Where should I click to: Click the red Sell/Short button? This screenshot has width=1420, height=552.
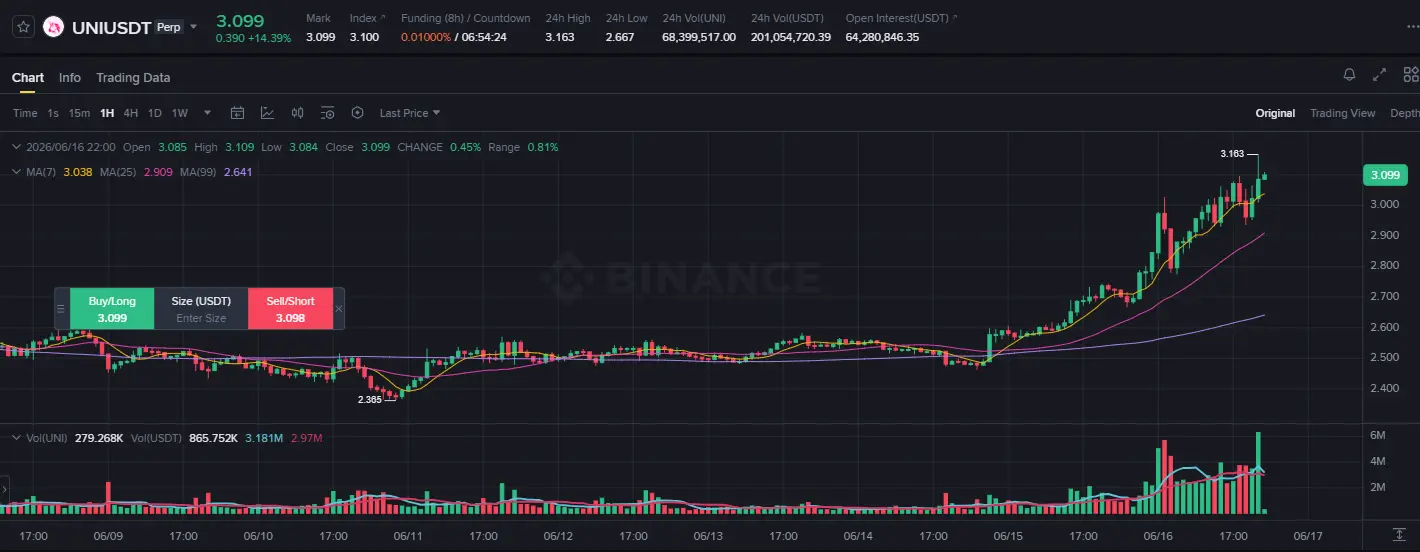pos(290,308)
